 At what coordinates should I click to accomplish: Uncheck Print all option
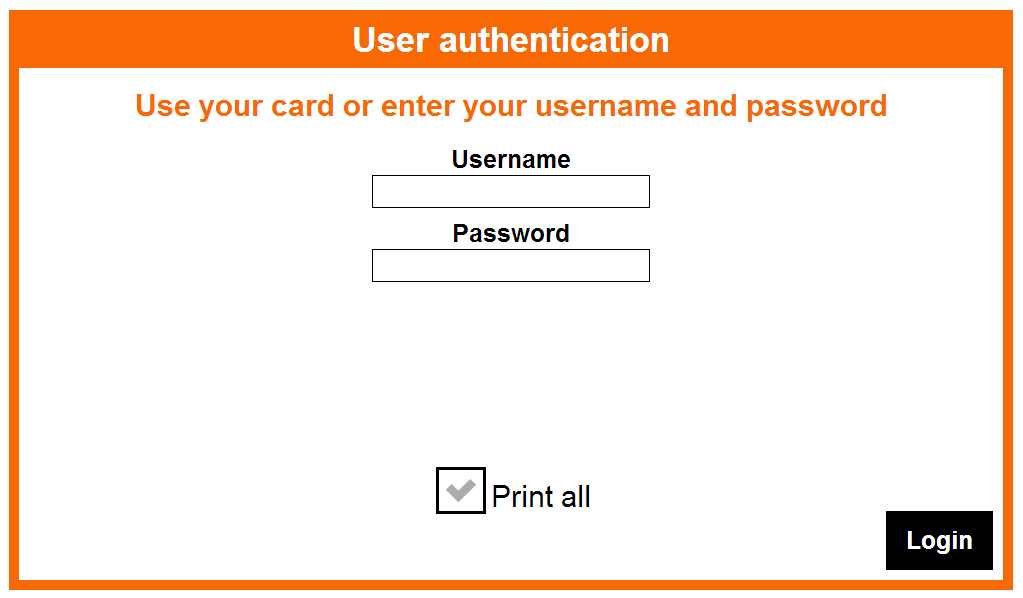coord(461,490)
